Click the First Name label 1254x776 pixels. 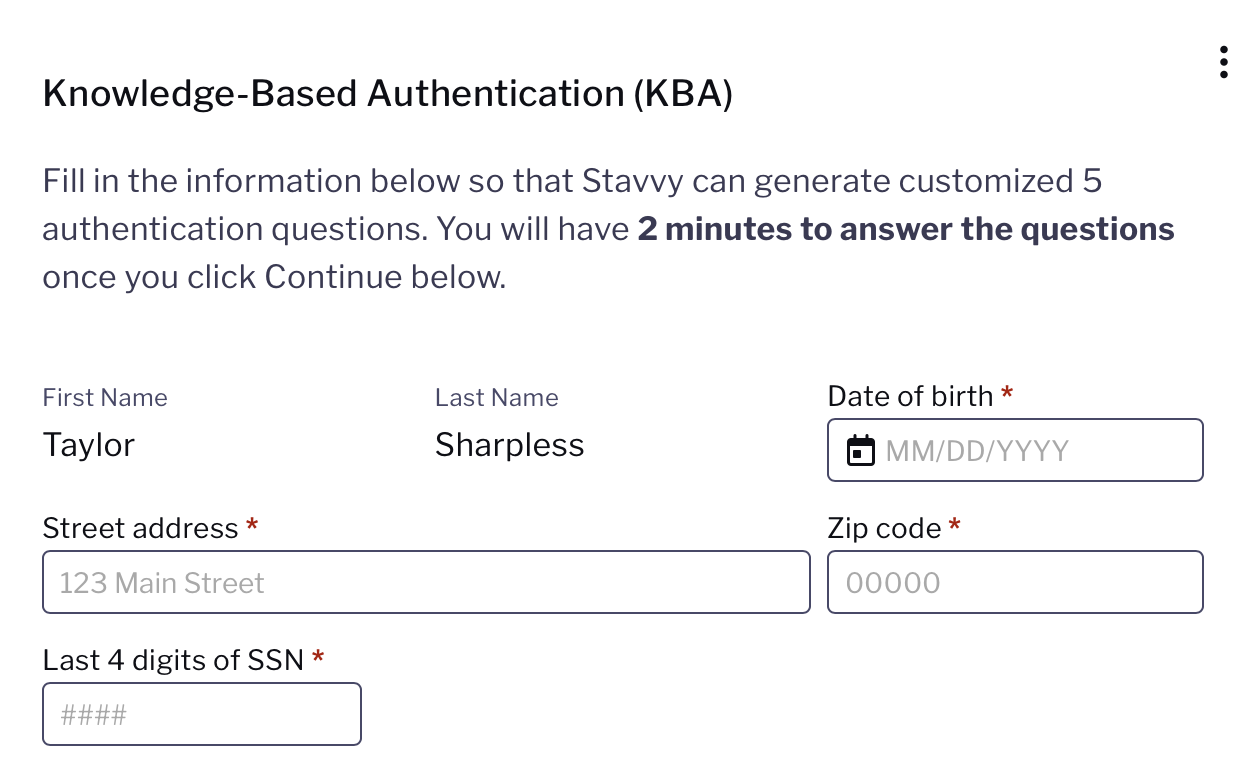click(105, 397)
